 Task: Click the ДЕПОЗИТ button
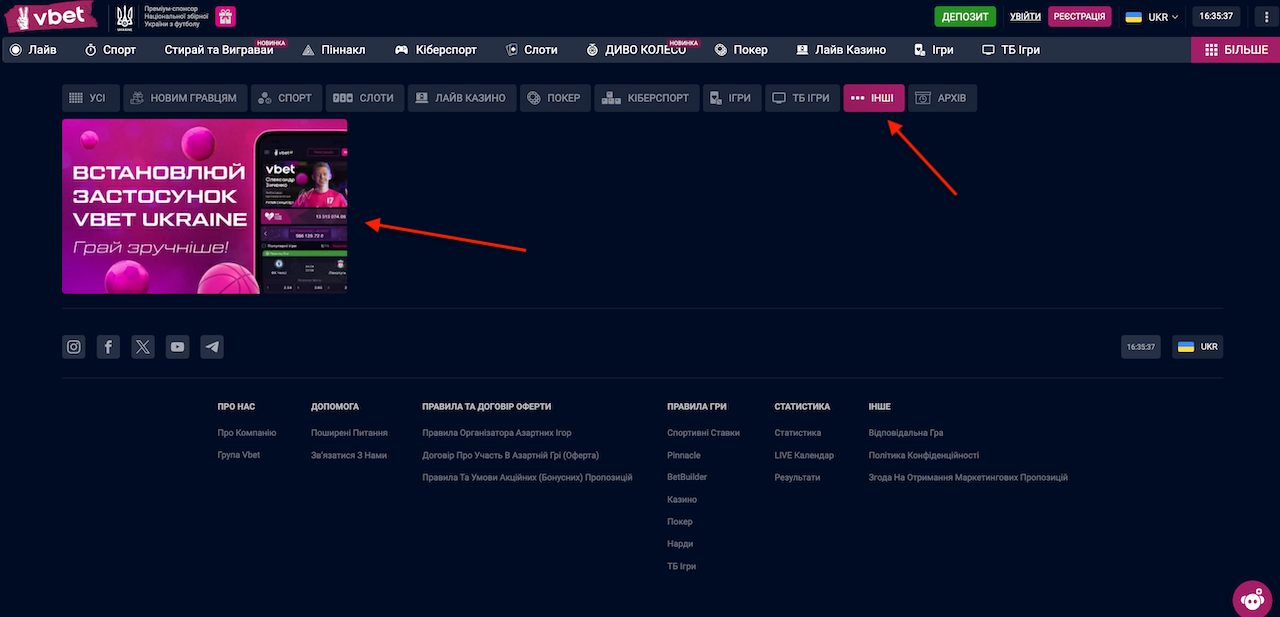966,17
